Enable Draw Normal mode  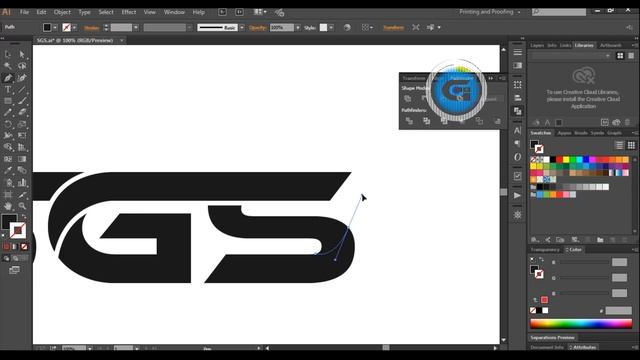pyautogui.click(x=6, y=258)
